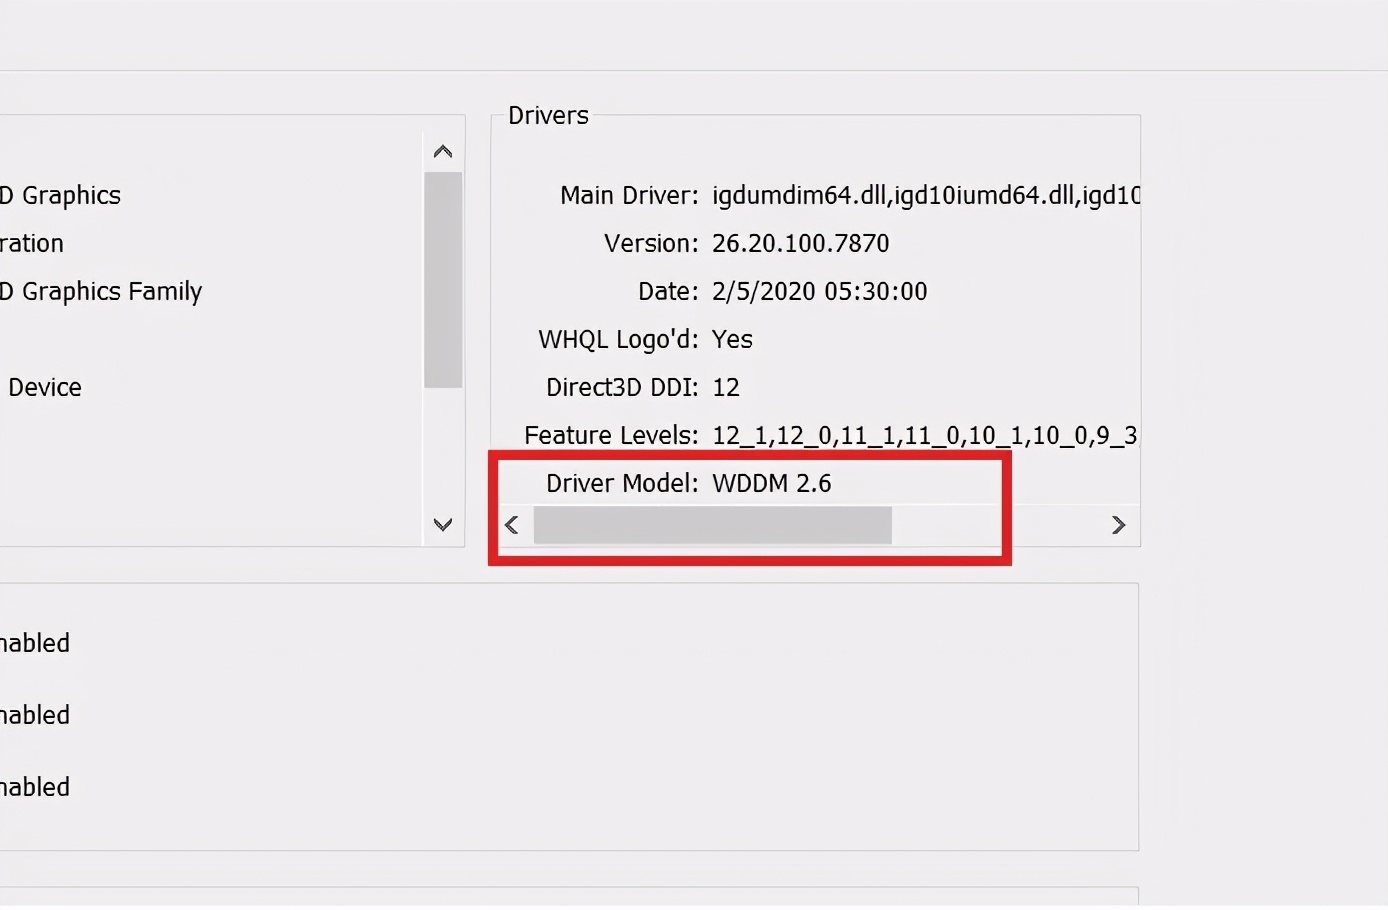Click the scrollbar down arrow icon
This screenshot has height=910, width=1388.
coord(442,524)
